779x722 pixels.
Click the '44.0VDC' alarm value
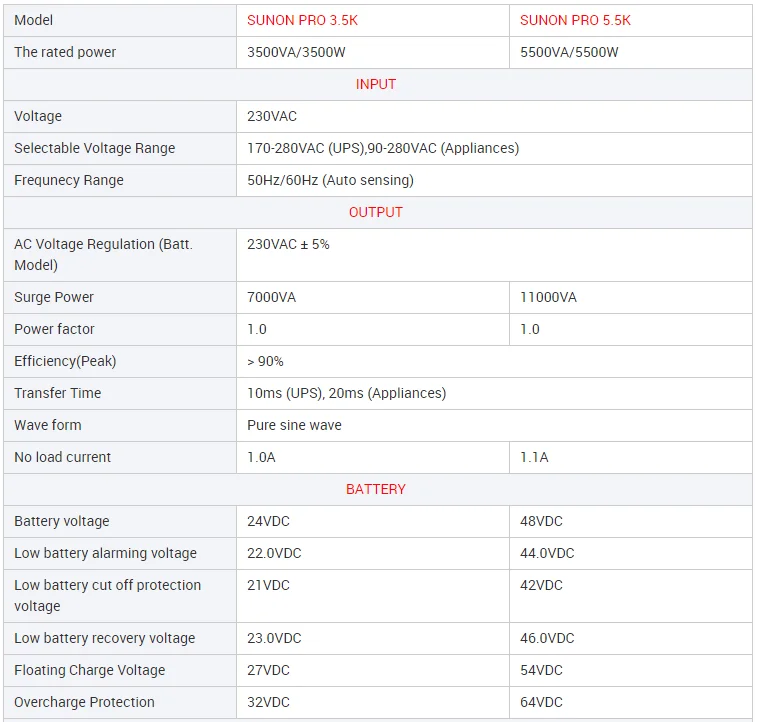[547, 553]
